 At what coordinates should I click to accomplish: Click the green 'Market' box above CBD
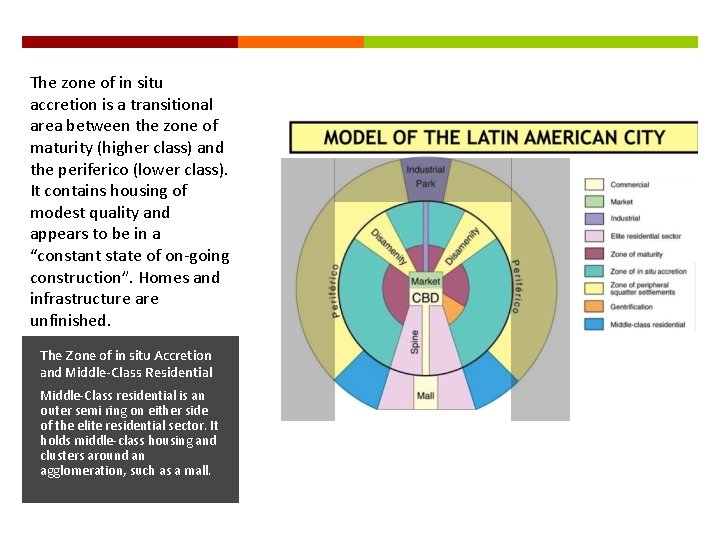click(425, 281)
